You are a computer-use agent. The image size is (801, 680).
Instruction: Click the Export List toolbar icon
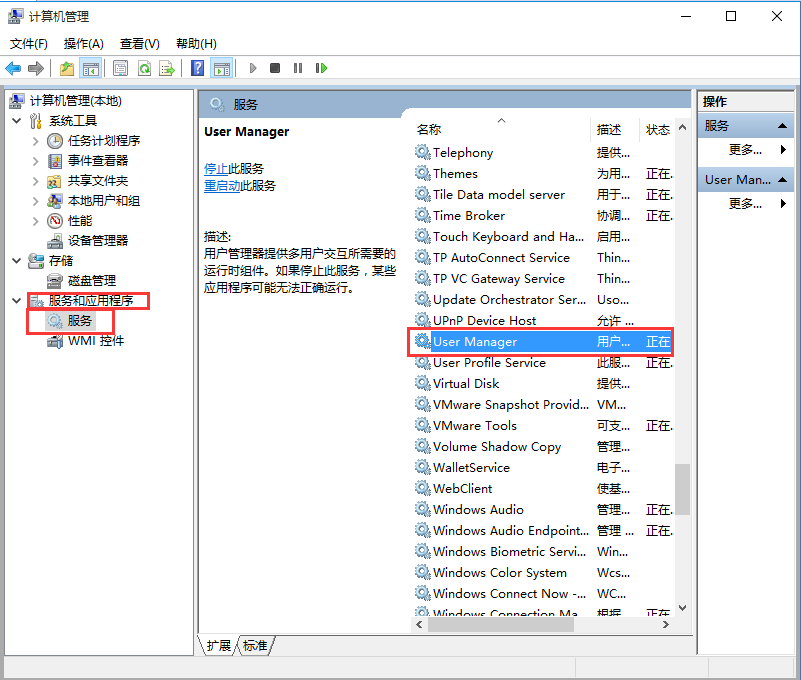pos(167,68)
